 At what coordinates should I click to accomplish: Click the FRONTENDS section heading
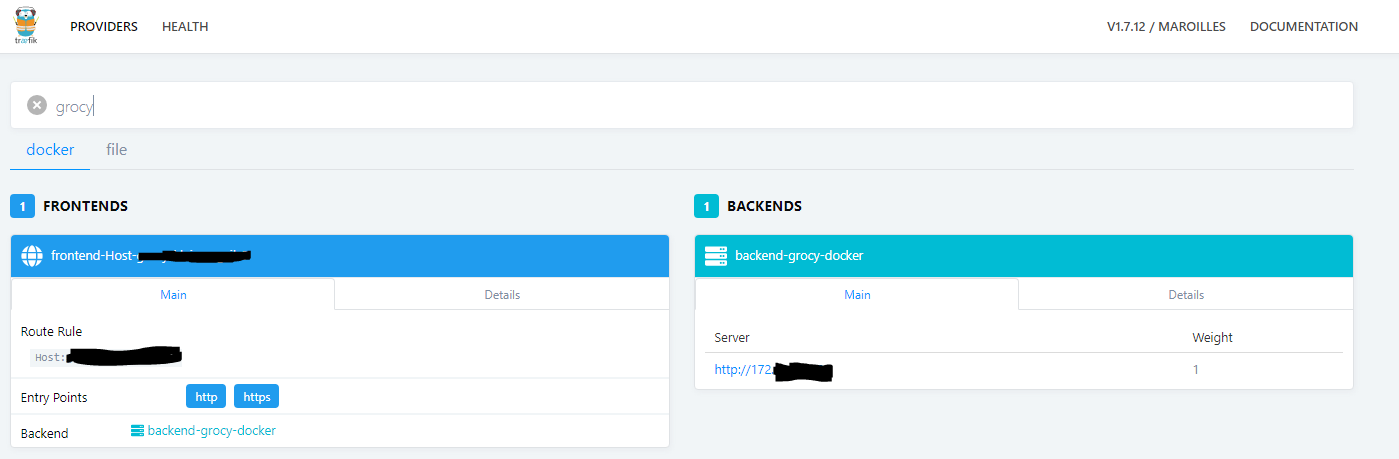[x=85, y=206]
